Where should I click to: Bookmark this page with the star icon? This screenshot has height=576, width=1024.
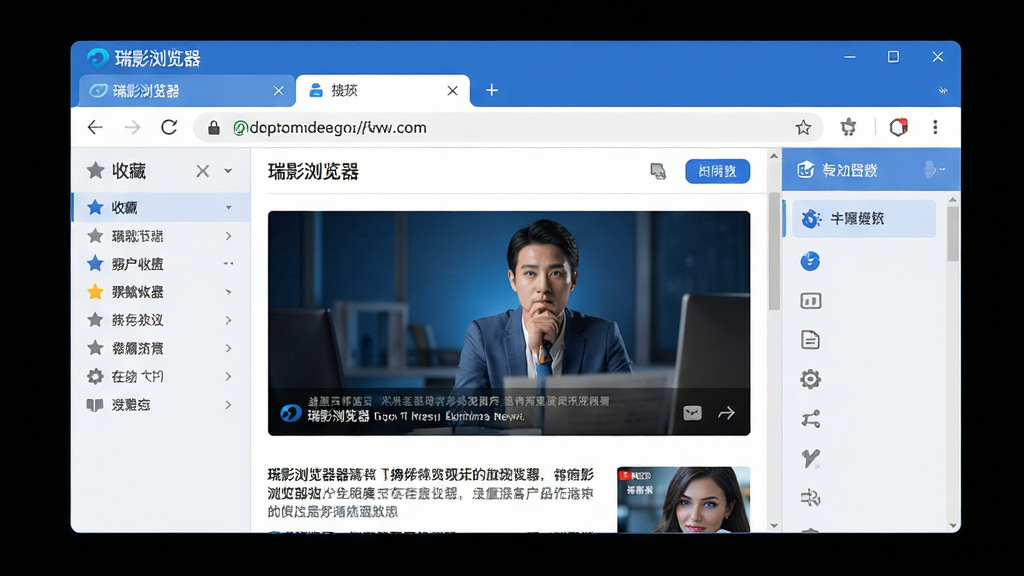click(x=803, y=127)
